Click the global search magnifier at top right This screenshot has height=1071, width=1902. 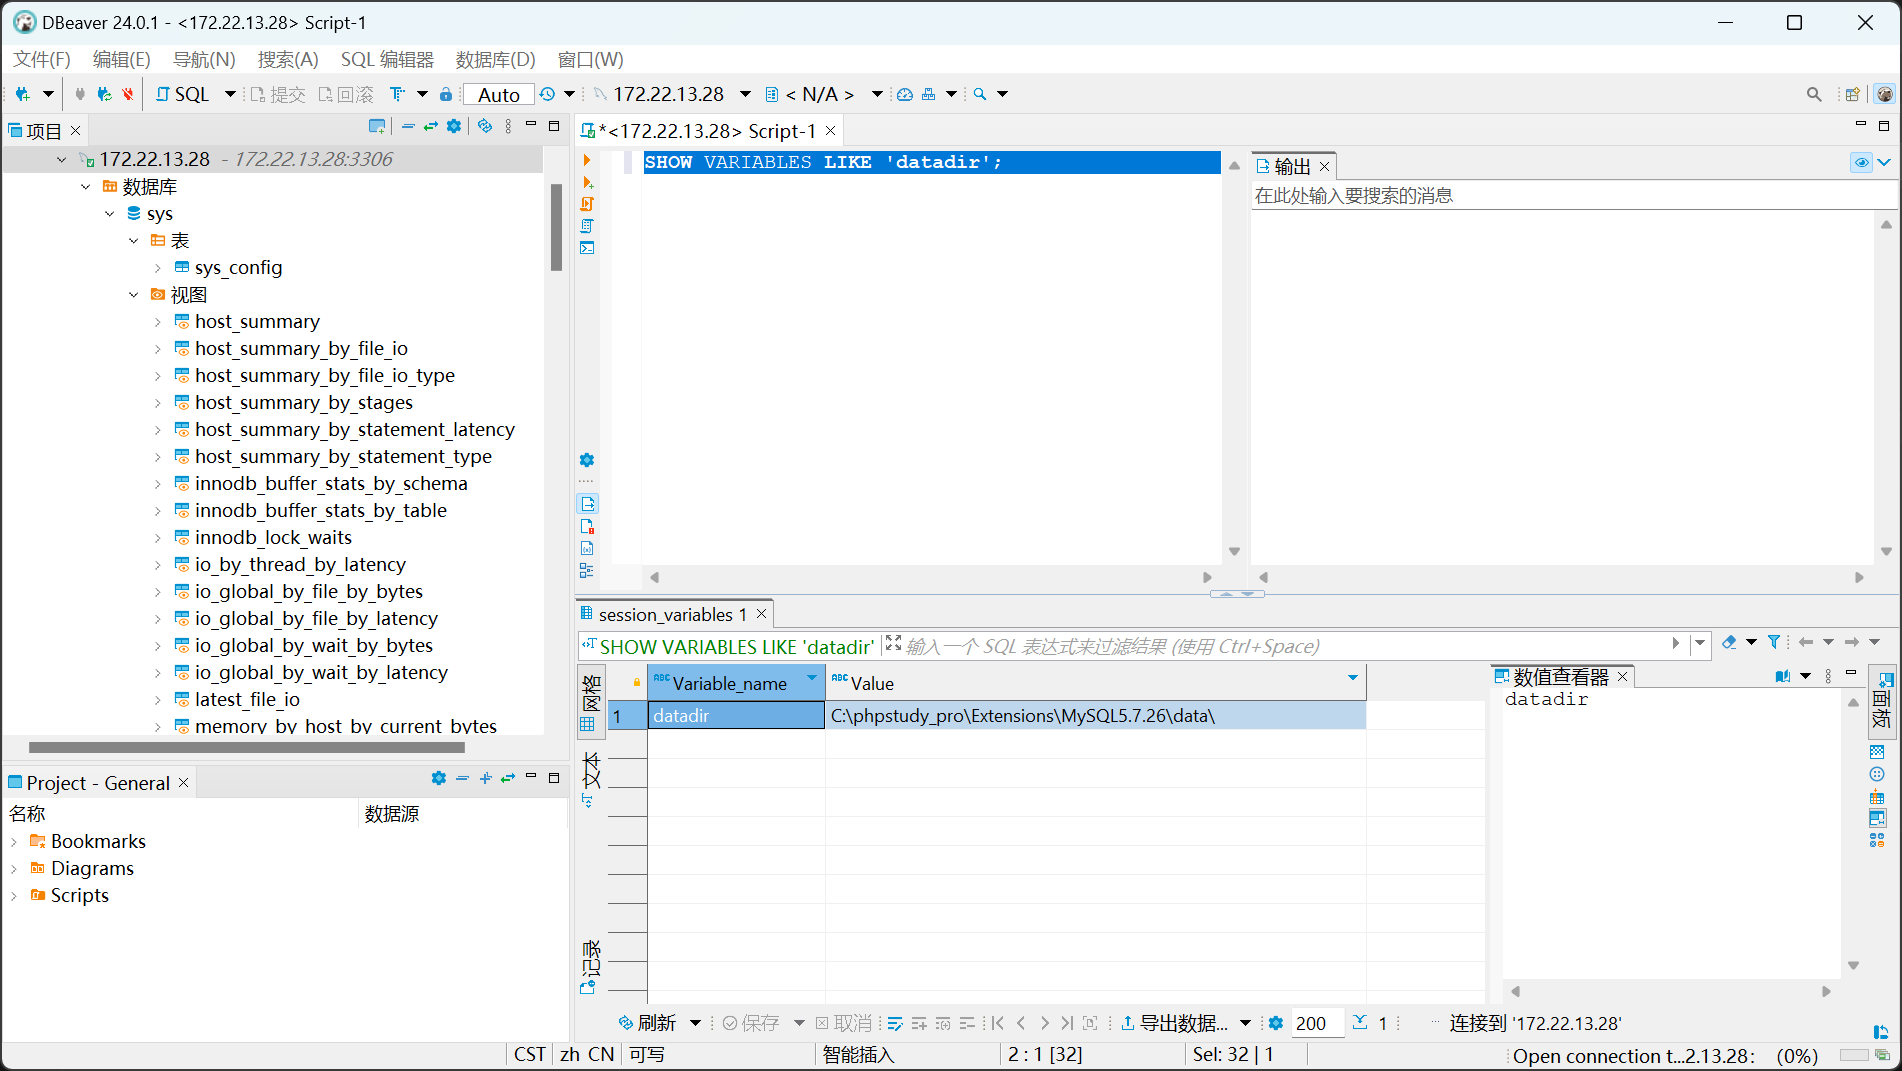click(1814, 94)
